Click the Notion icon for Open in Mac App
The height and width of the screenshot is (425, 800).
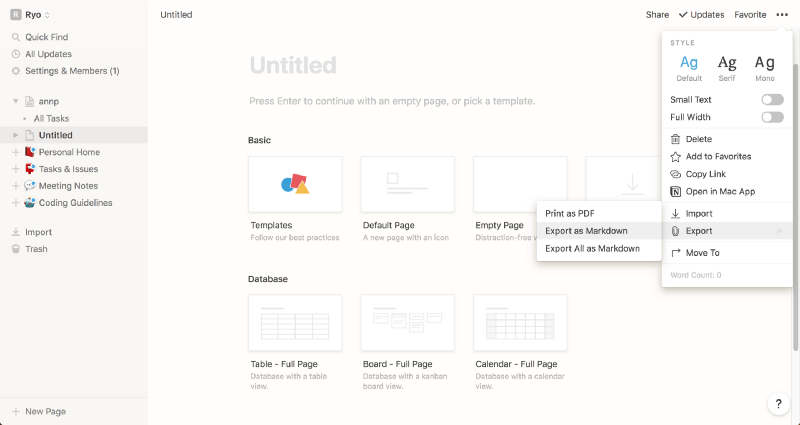(x=676, y=192)
